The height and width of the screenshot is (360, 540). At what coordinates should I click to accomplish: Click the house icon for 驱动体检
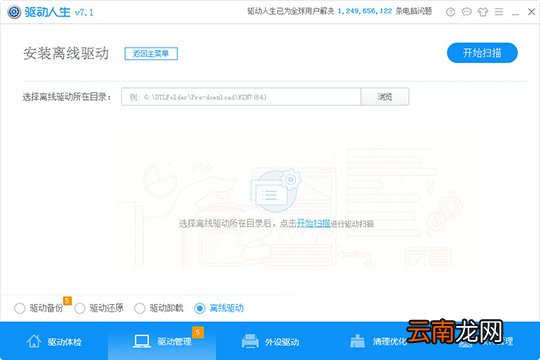tap(34, 341)
